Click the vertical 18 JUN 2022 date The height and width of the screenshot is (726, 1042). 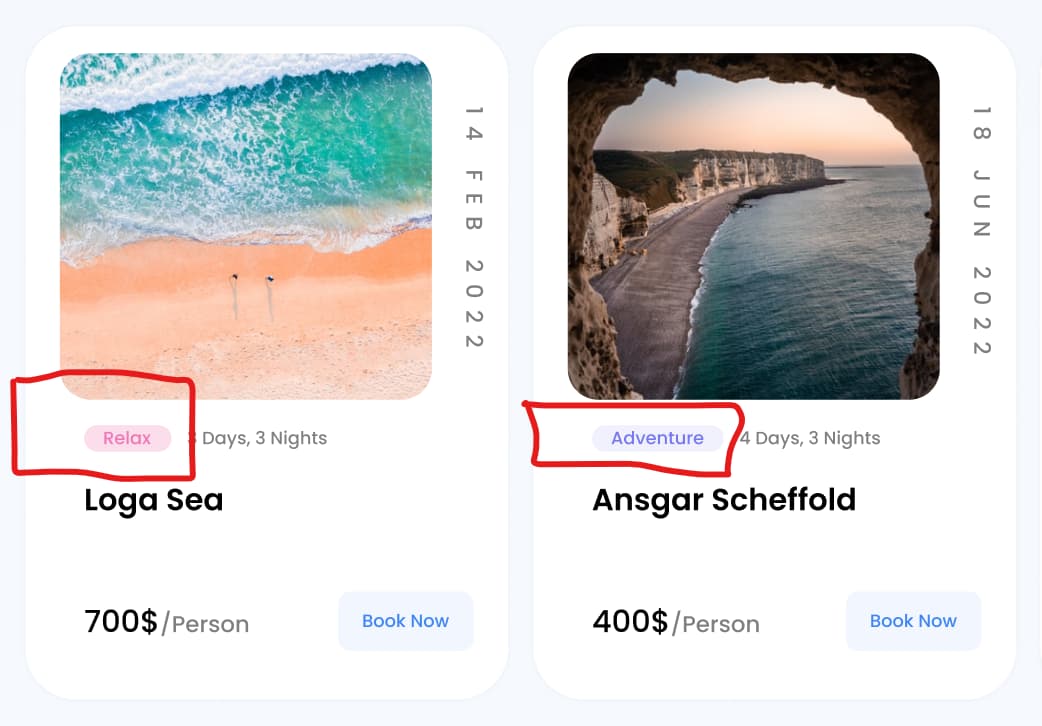click(982, 230)
